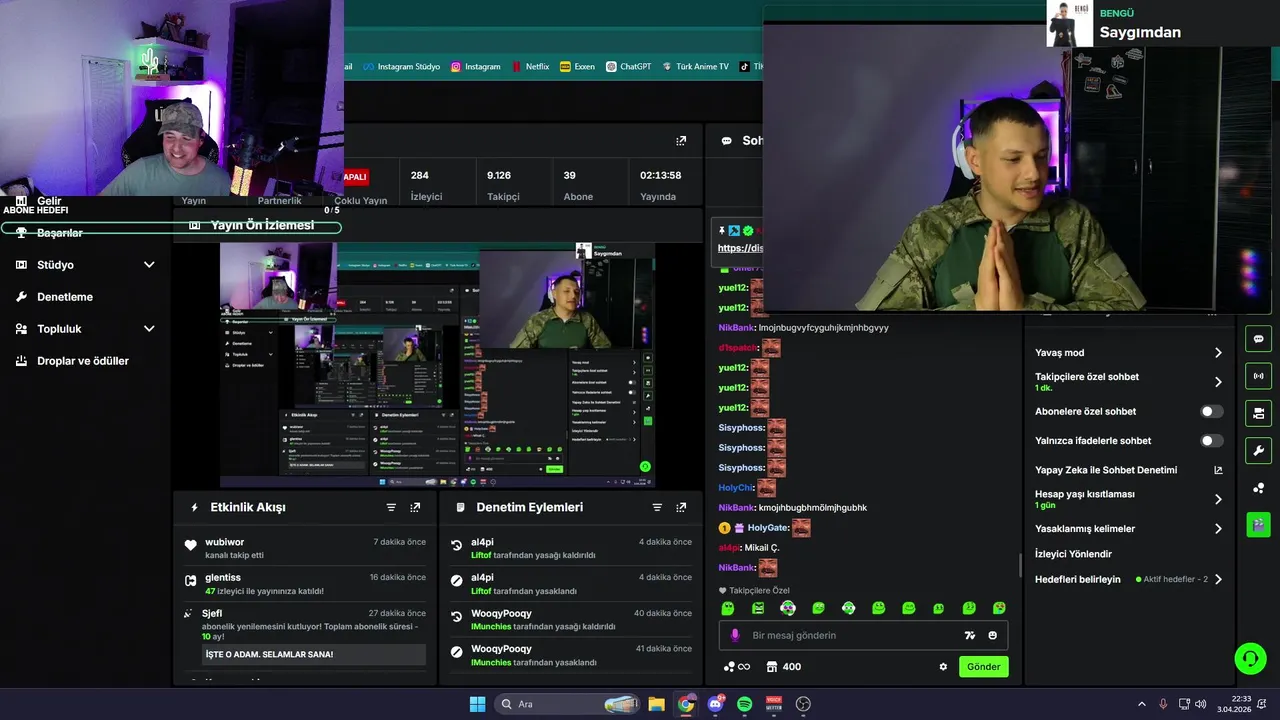Open the wrench tools icon in right sidebar
1280x720 pixels.
coord(1258,450)
